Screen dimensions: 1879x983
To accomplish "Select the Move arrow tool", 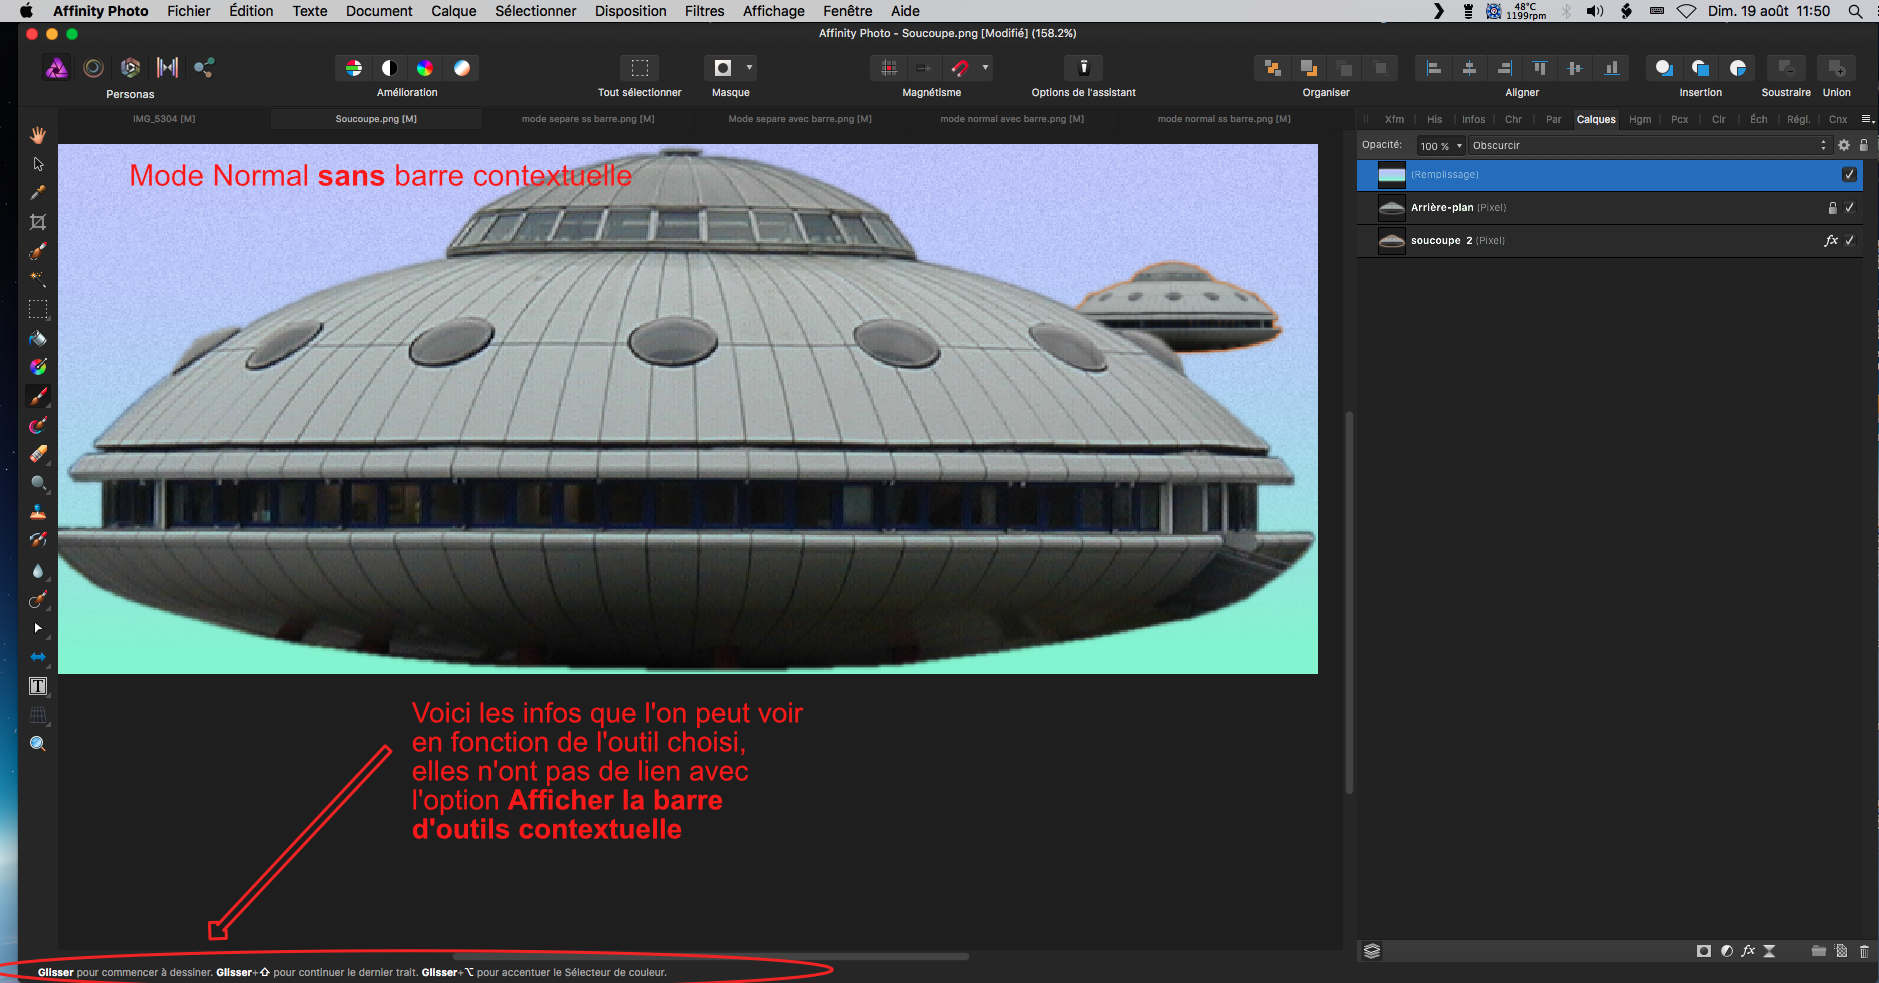I will 38,163.
